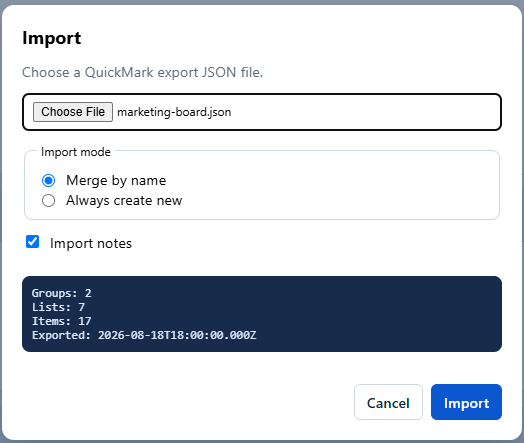
Task: Click the Exported timestamp line
Action: tap(144, 335)
